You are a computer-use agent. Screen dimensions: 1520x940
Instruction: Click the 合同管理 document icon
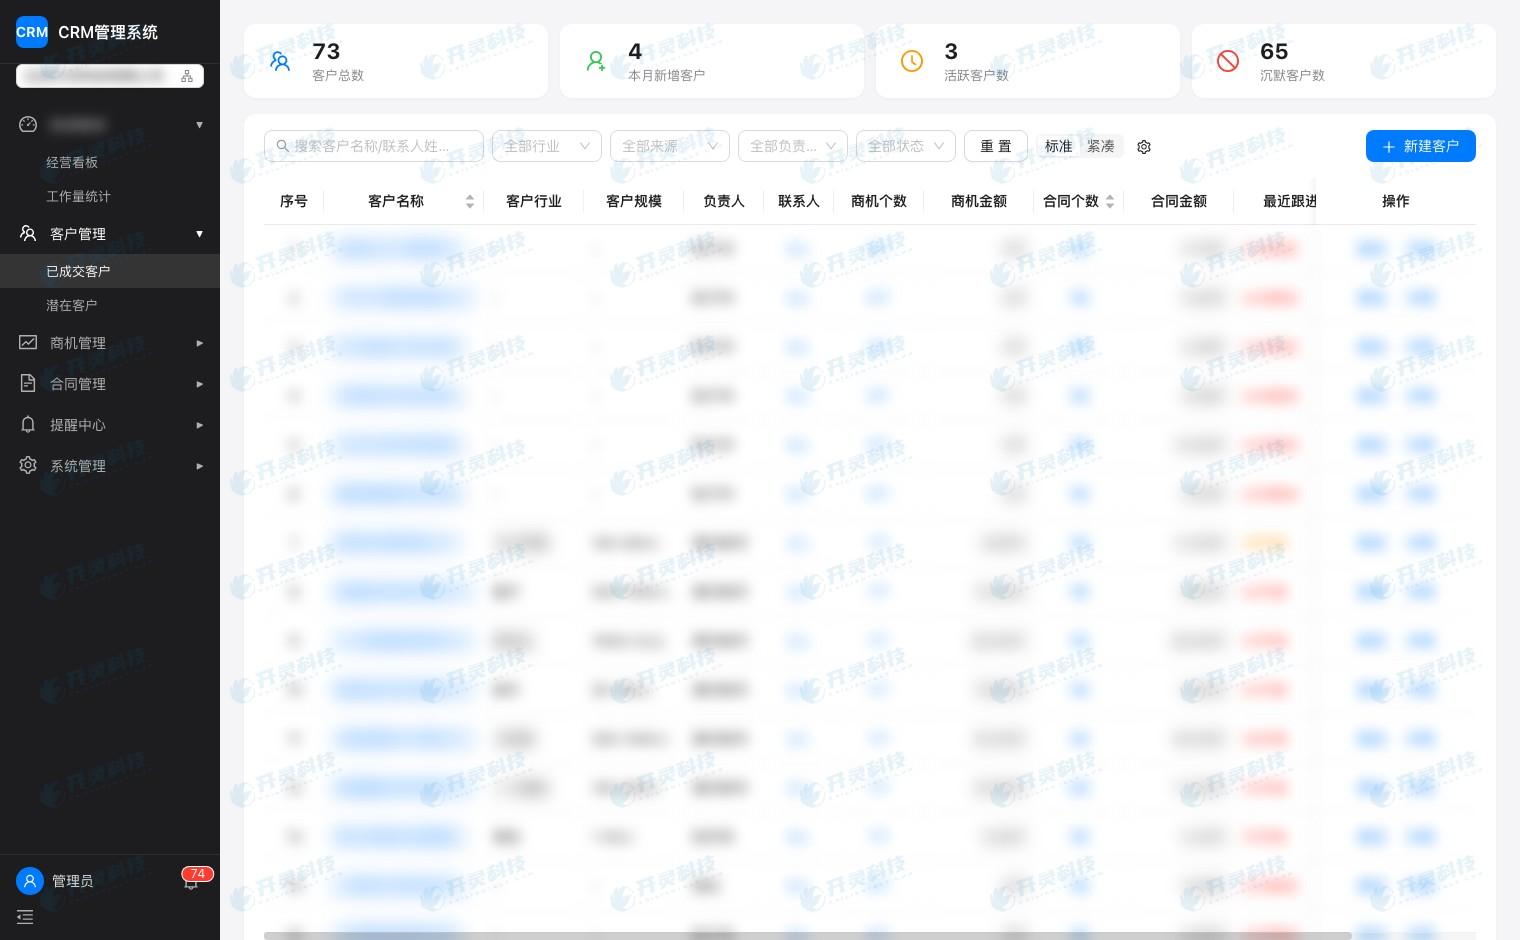point(28,383)
